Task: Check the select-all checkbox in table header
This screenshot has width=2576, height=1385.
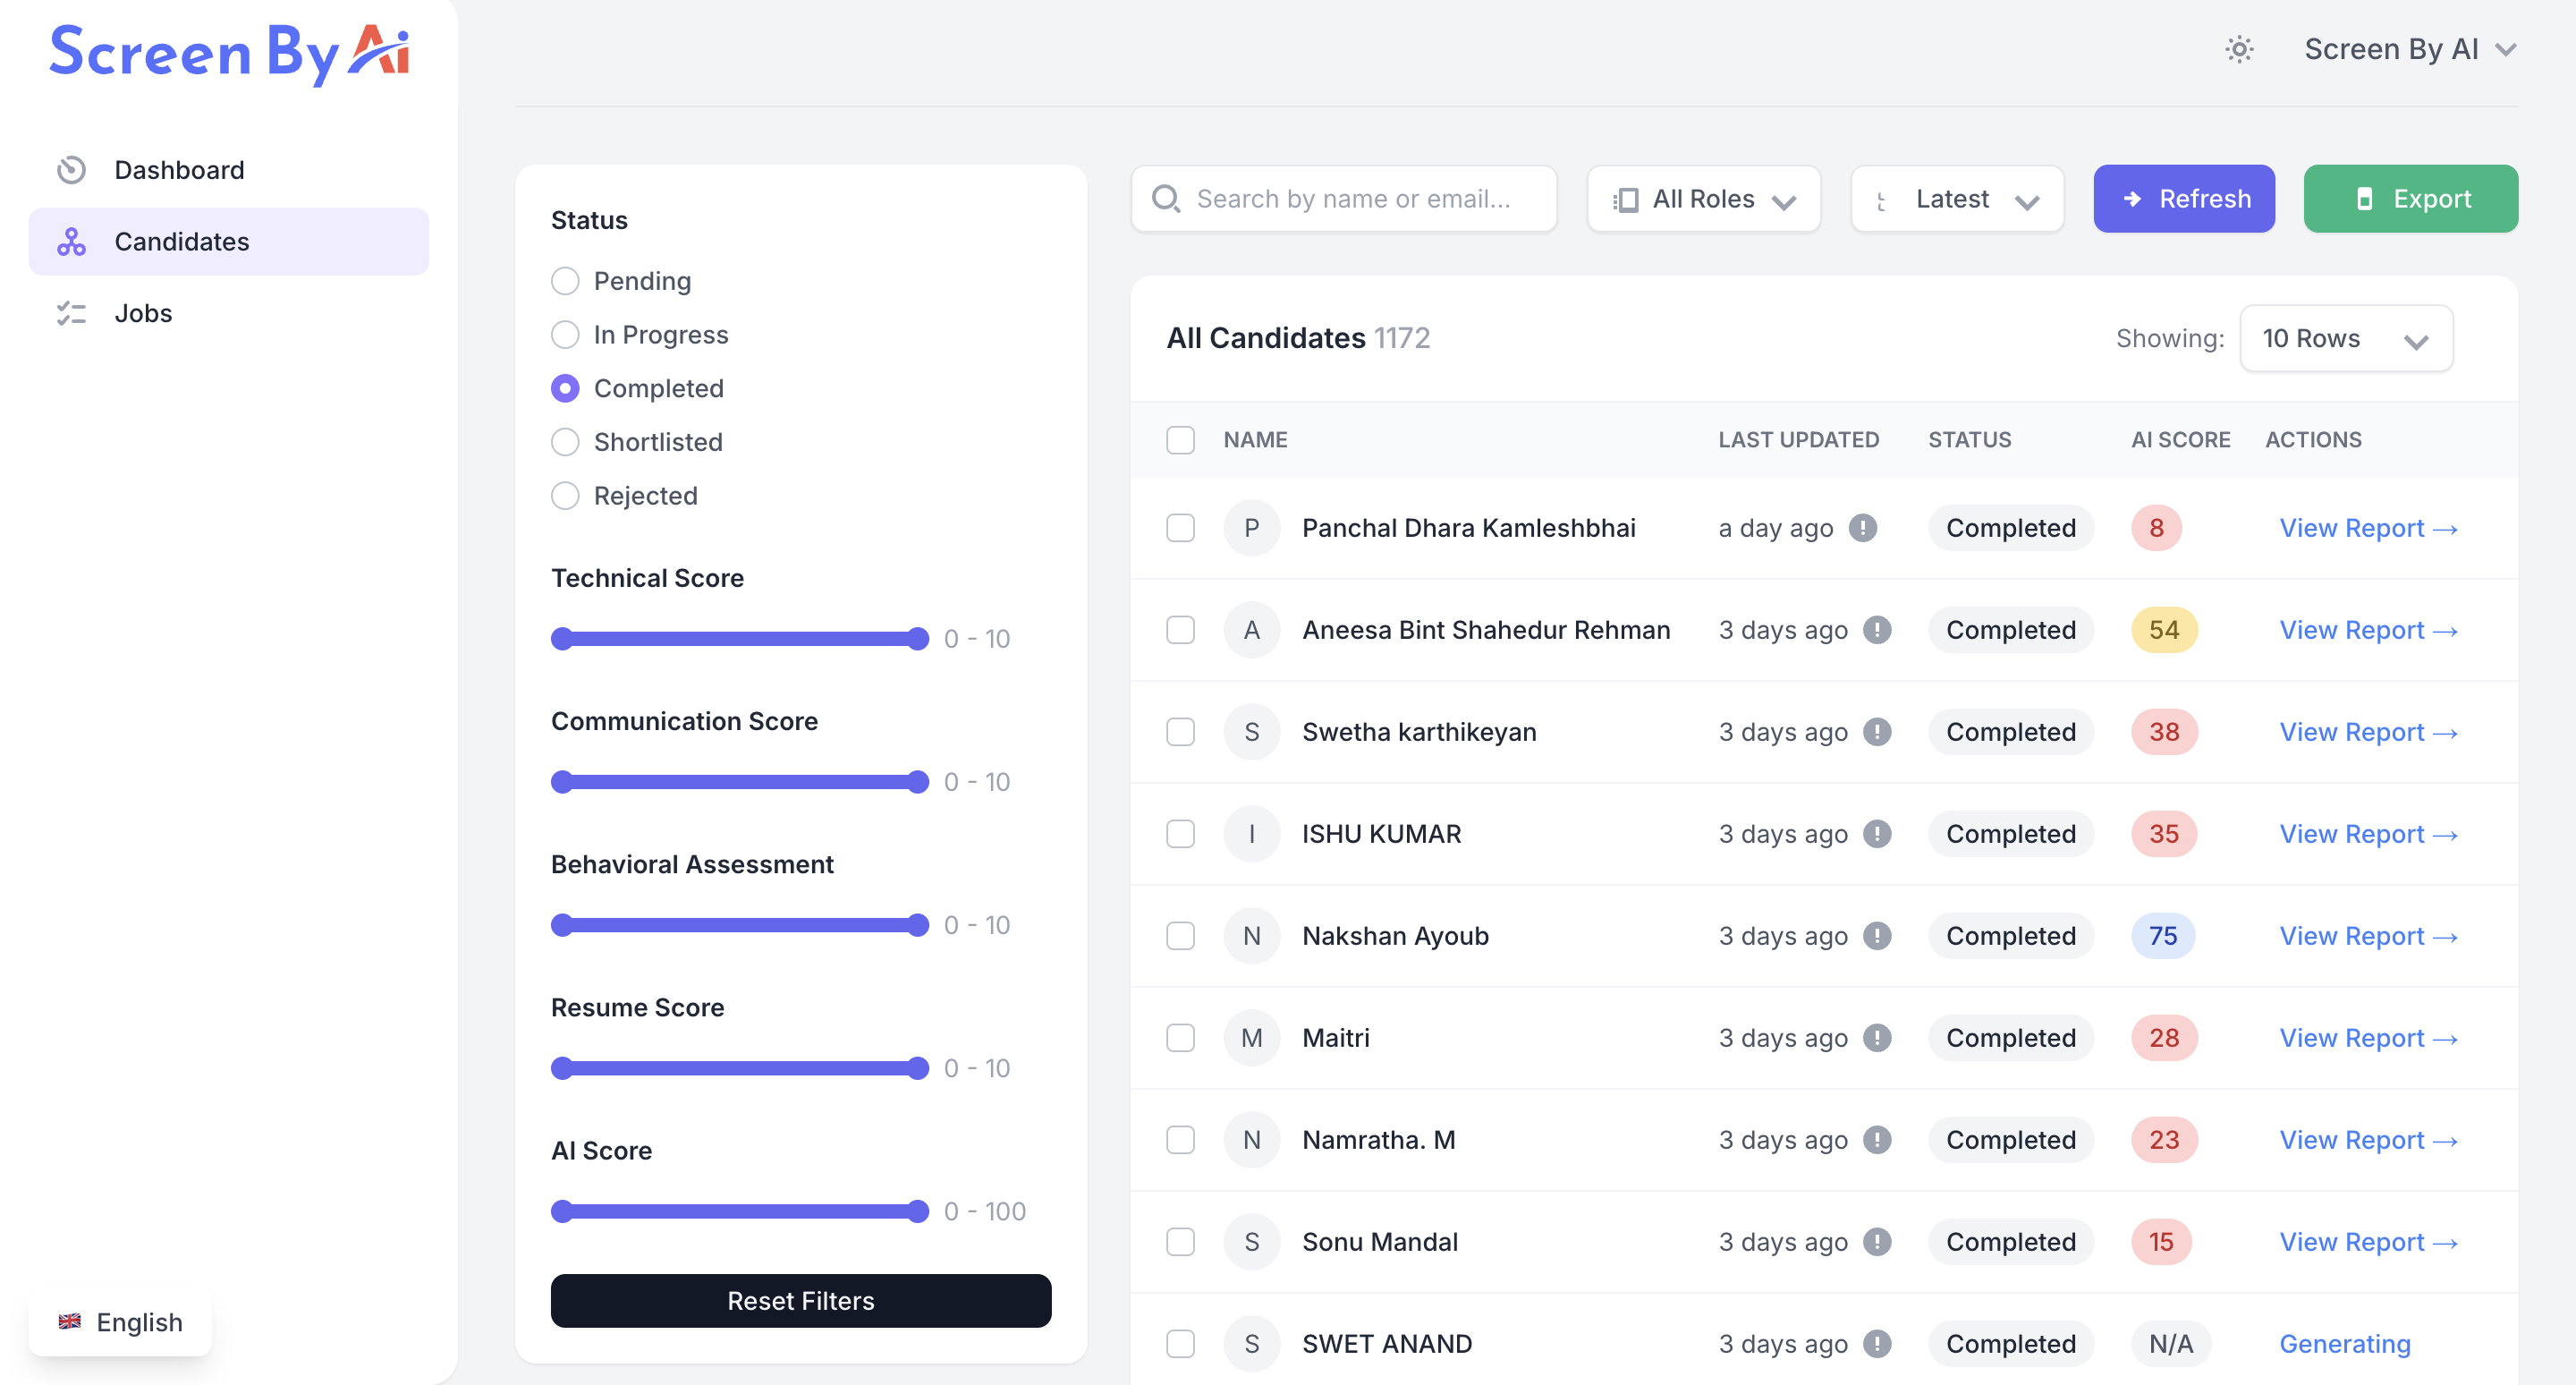Action: point(1180,440)
